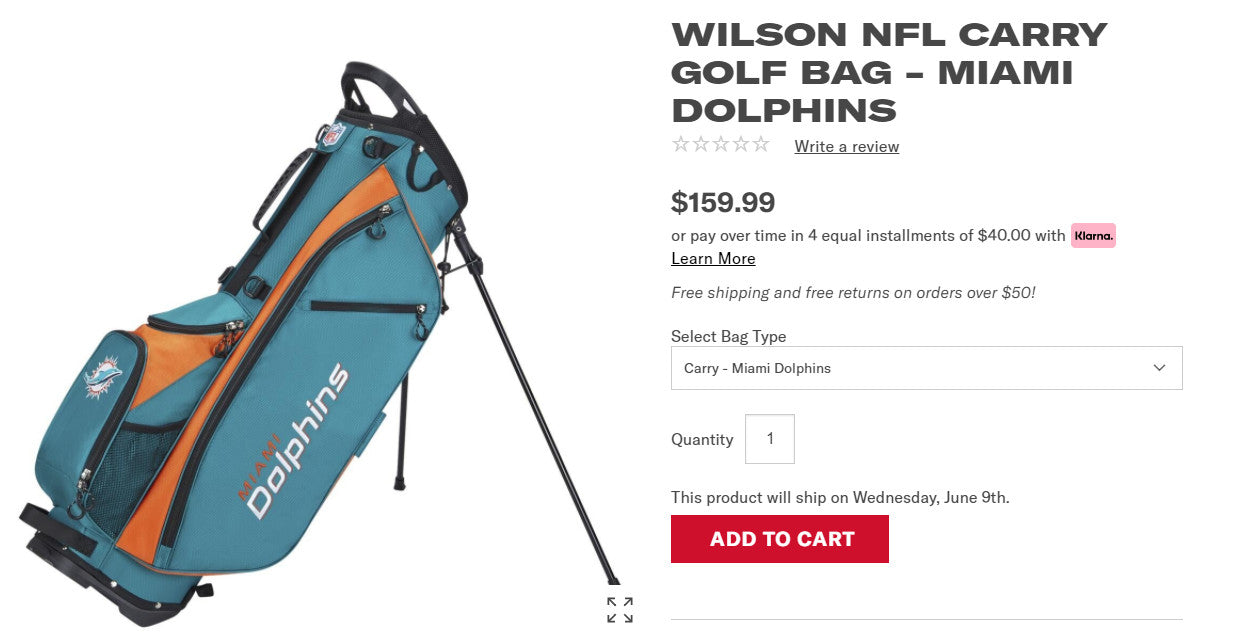The image size is (1258, 635).
Task: Rate product with the second star
Action: 701,144
